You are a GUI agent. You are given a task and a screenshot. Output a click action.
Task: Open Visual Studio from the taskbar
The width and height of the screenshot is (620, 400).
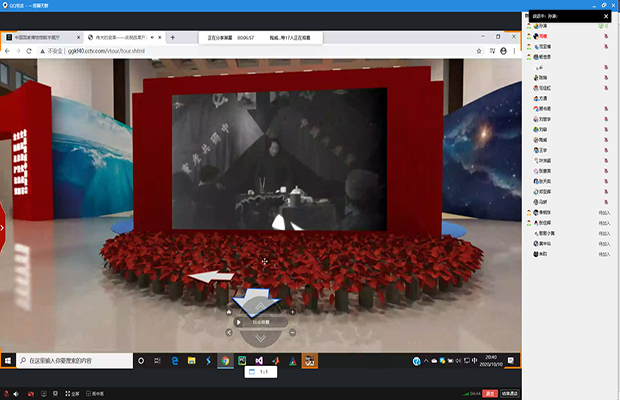[257, 360]
